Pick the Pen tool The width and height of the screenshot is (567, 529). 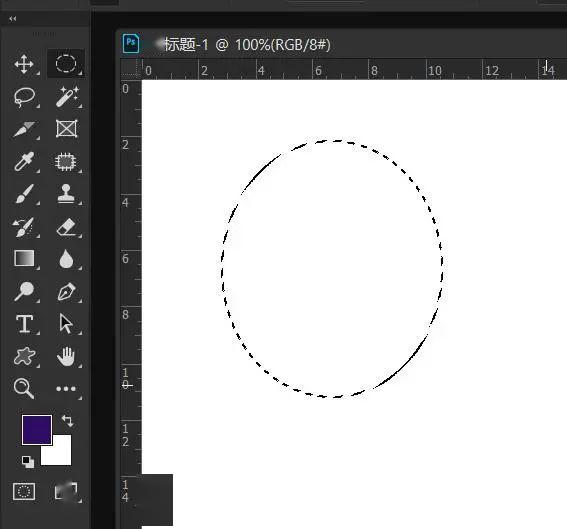click(x=66, y=291)
